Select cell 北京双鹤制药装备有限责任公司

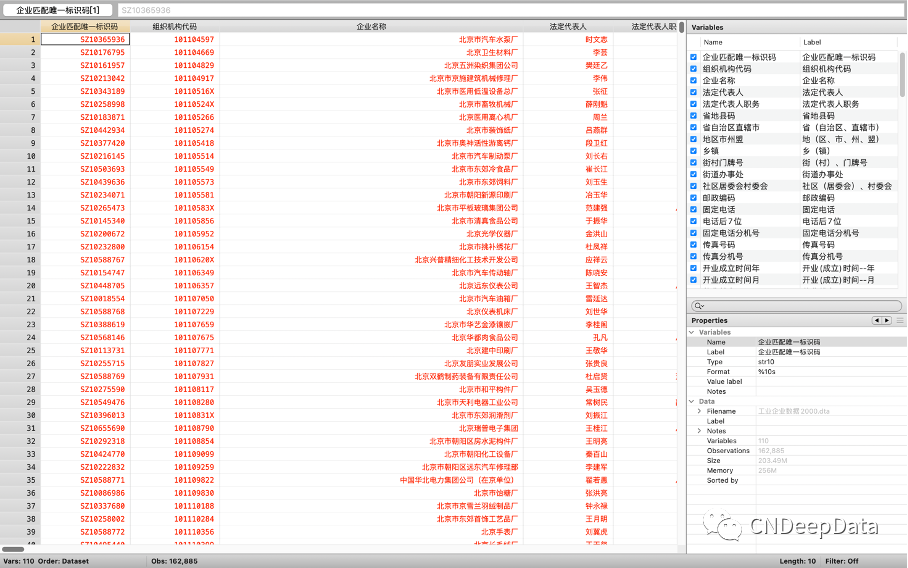(x=371, y=376)
